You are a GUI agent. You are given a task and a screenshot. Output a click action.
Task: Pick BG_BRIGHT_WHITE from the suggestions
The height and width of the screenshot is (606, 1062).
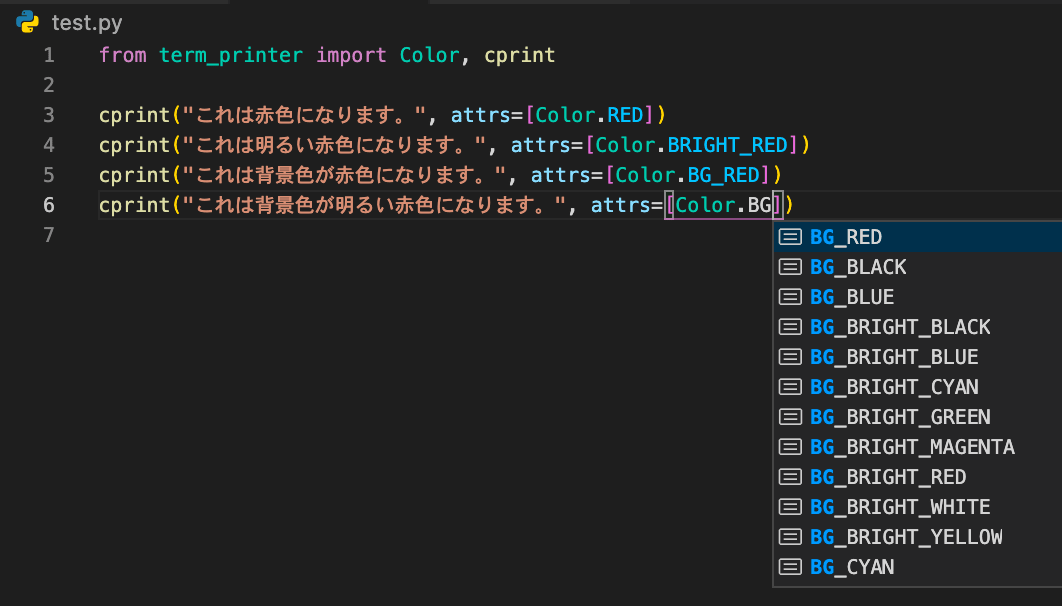918,506
